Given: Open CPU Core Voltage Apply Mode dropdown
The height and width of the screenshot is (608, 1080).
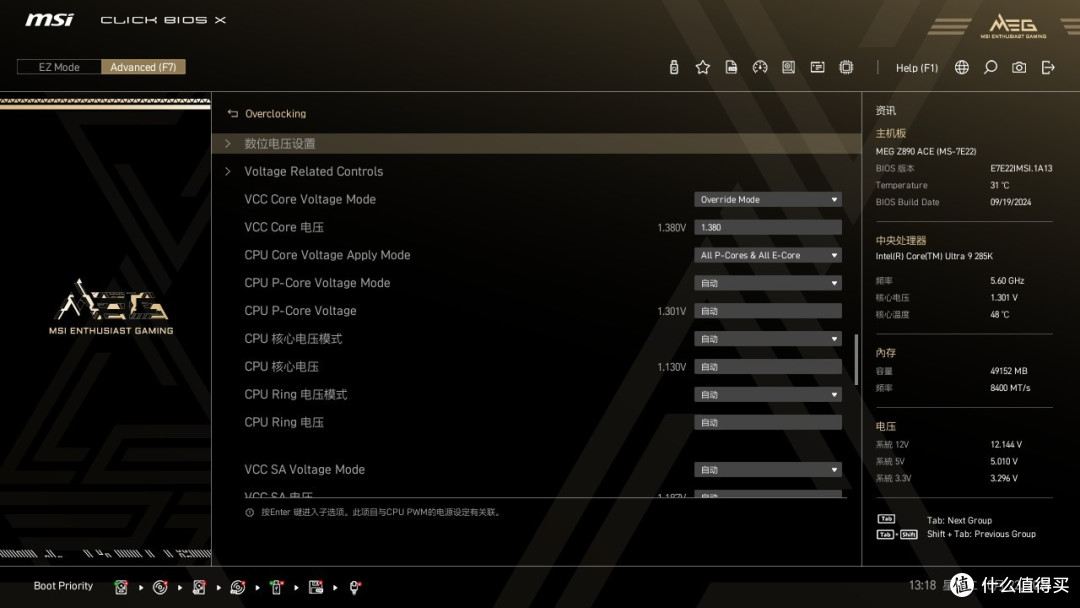Looking at the screenshot, I should pos(768,255).
